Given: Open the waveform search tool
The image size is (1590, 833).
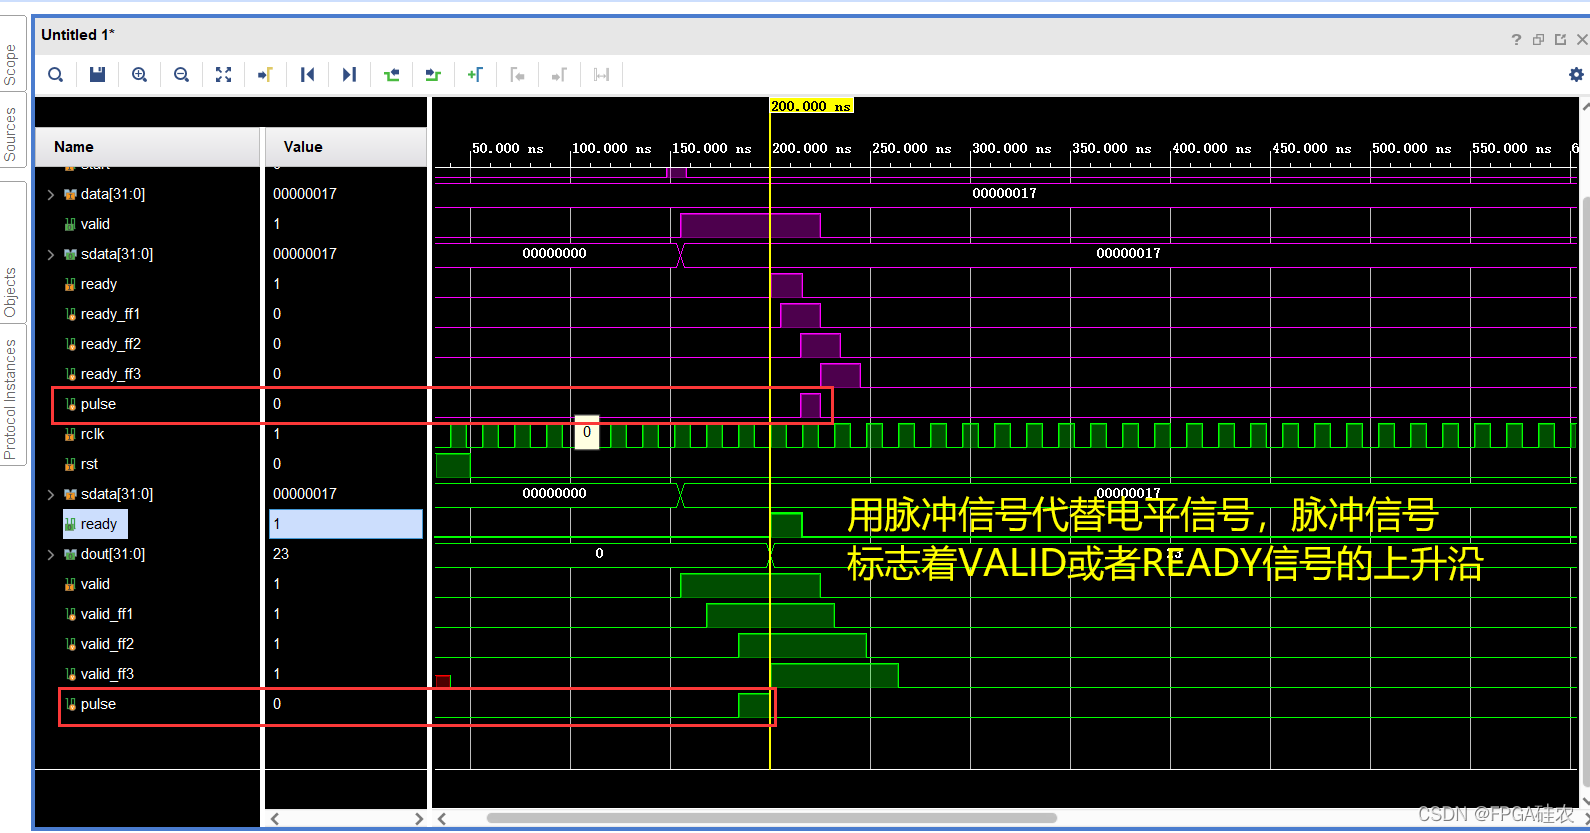Looking at the screenshot, I should 56,75.
